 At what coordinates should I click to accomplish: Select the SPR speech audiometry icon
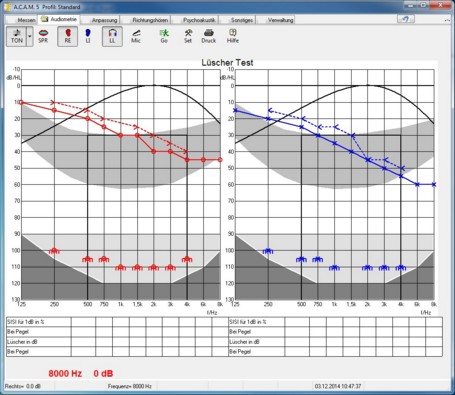click(x=43, y=36)
